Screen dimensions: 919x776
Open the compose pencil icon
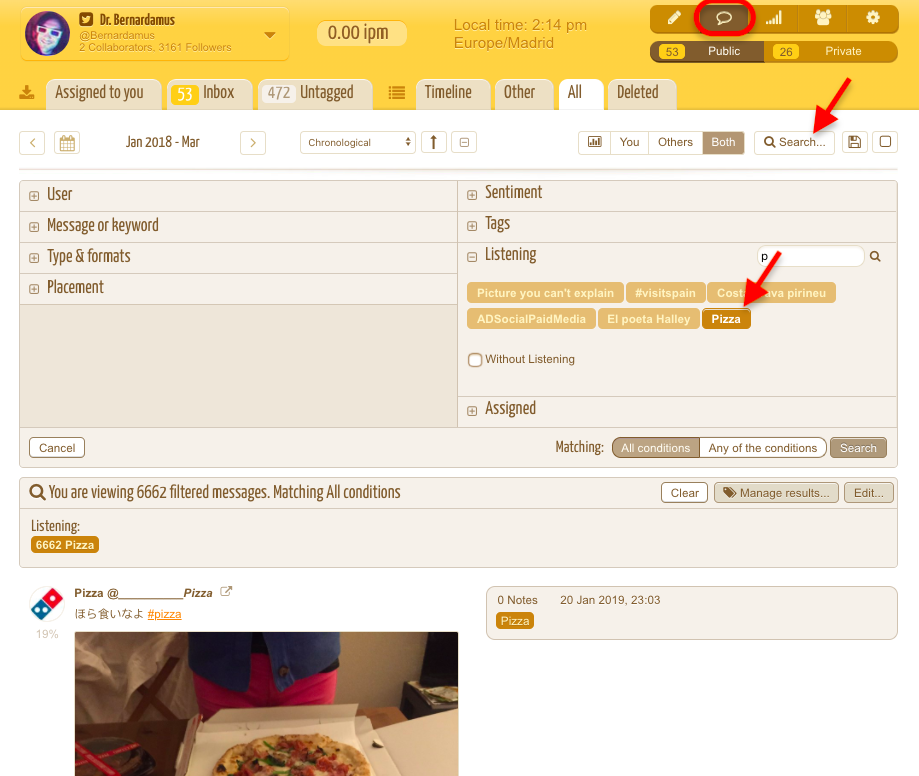click(674, 18)
